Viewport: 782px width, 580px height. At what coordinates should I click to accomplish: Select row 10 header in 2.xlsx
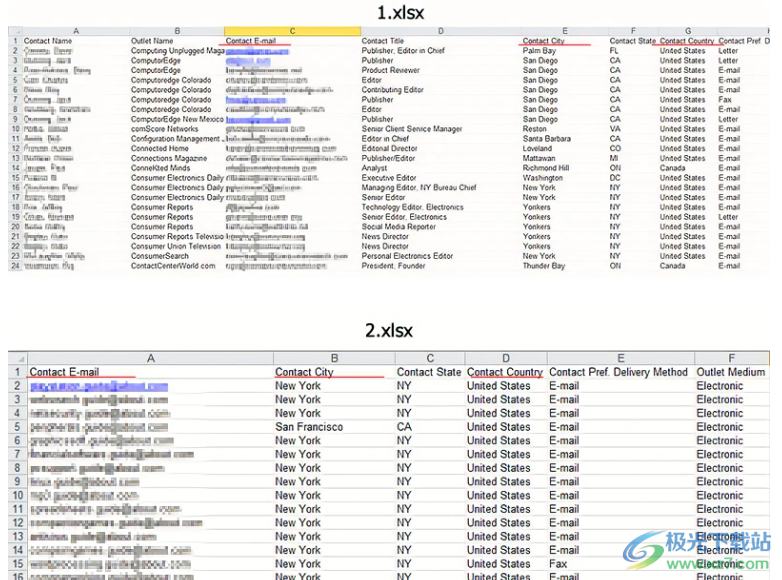point(17,495)
